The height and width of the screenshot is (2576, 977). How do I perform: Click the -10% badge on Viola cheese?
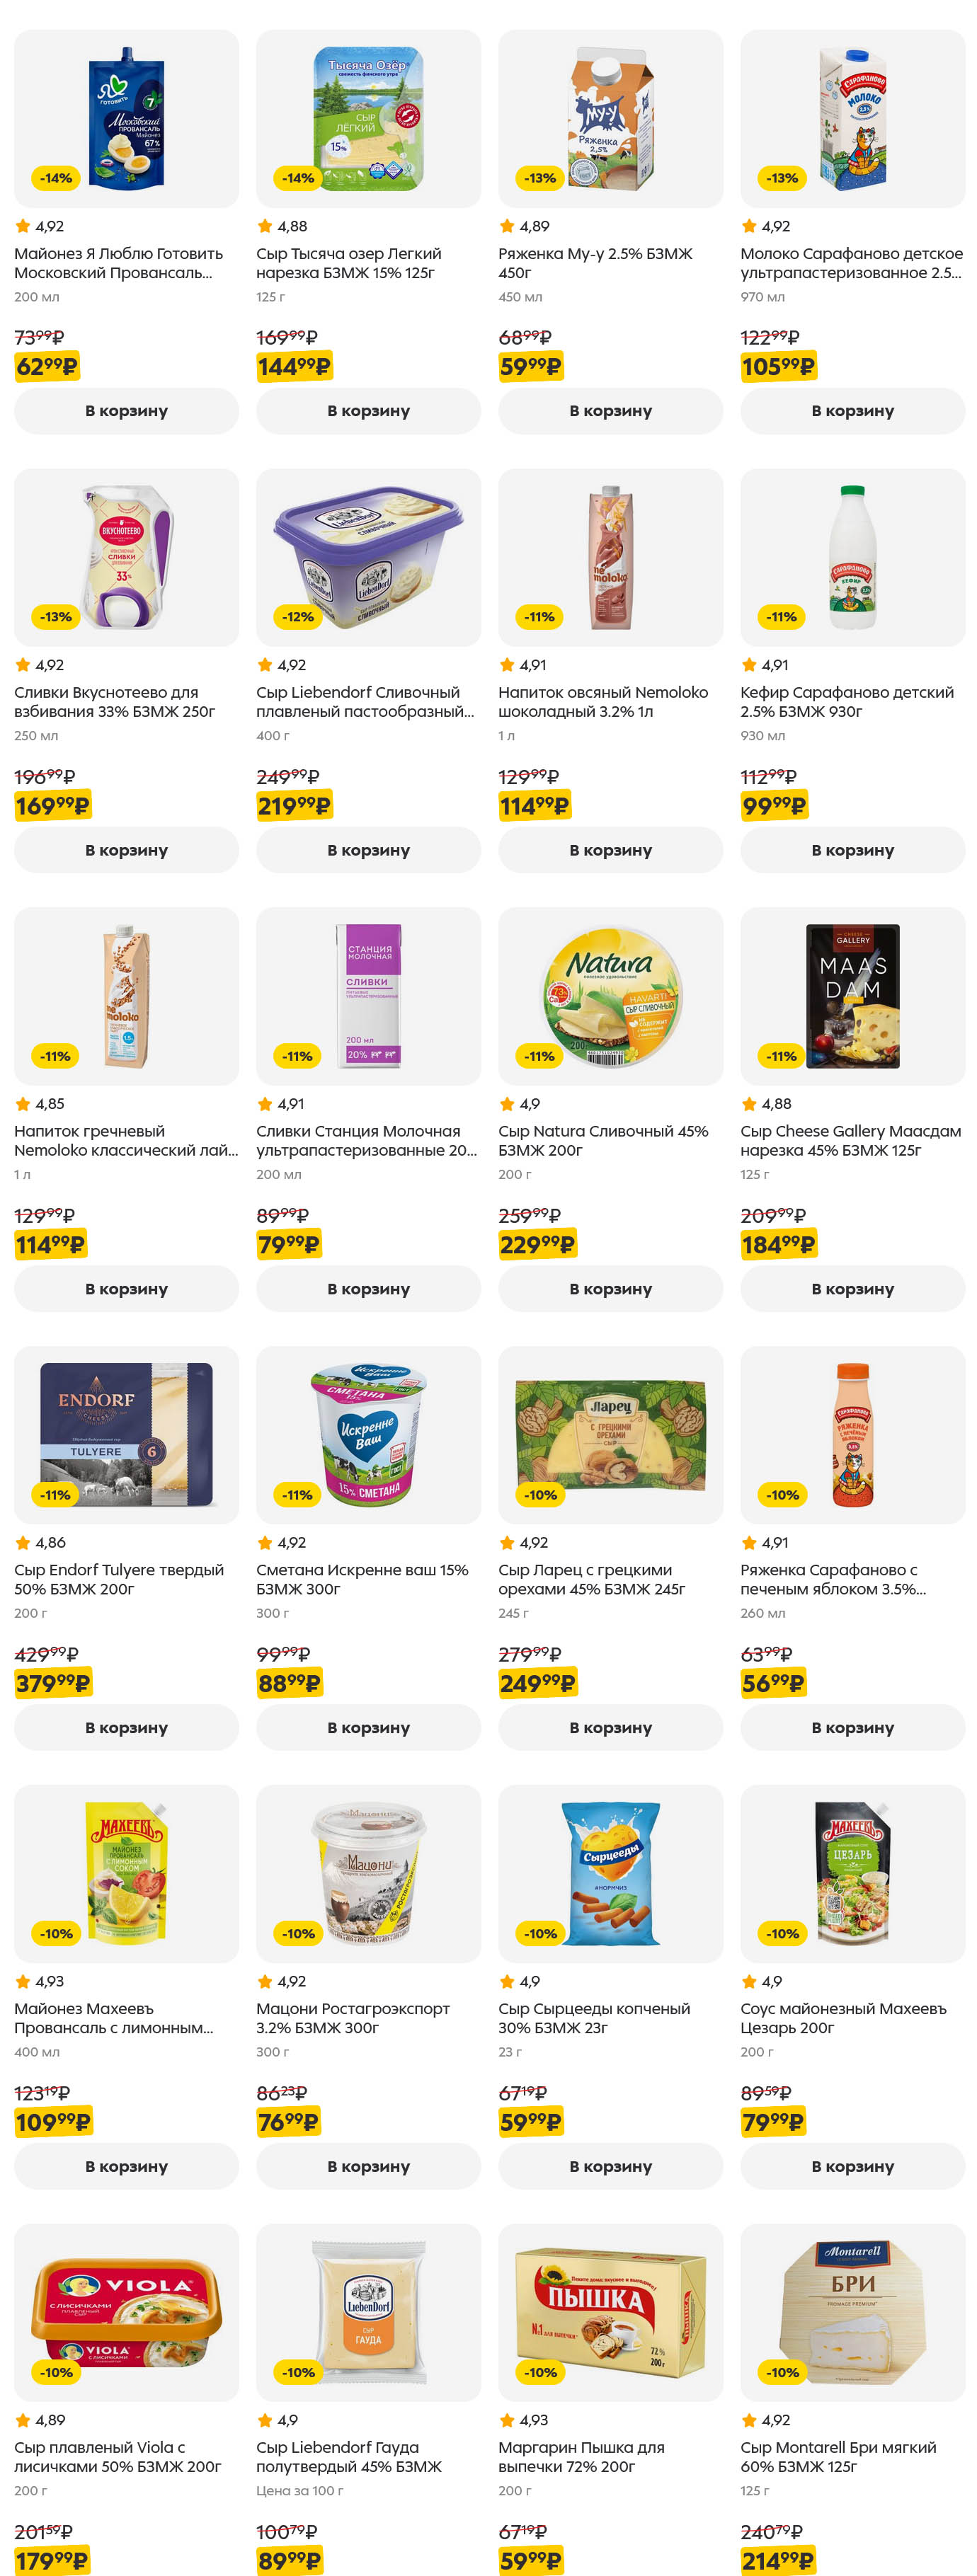click(56, 2372)
